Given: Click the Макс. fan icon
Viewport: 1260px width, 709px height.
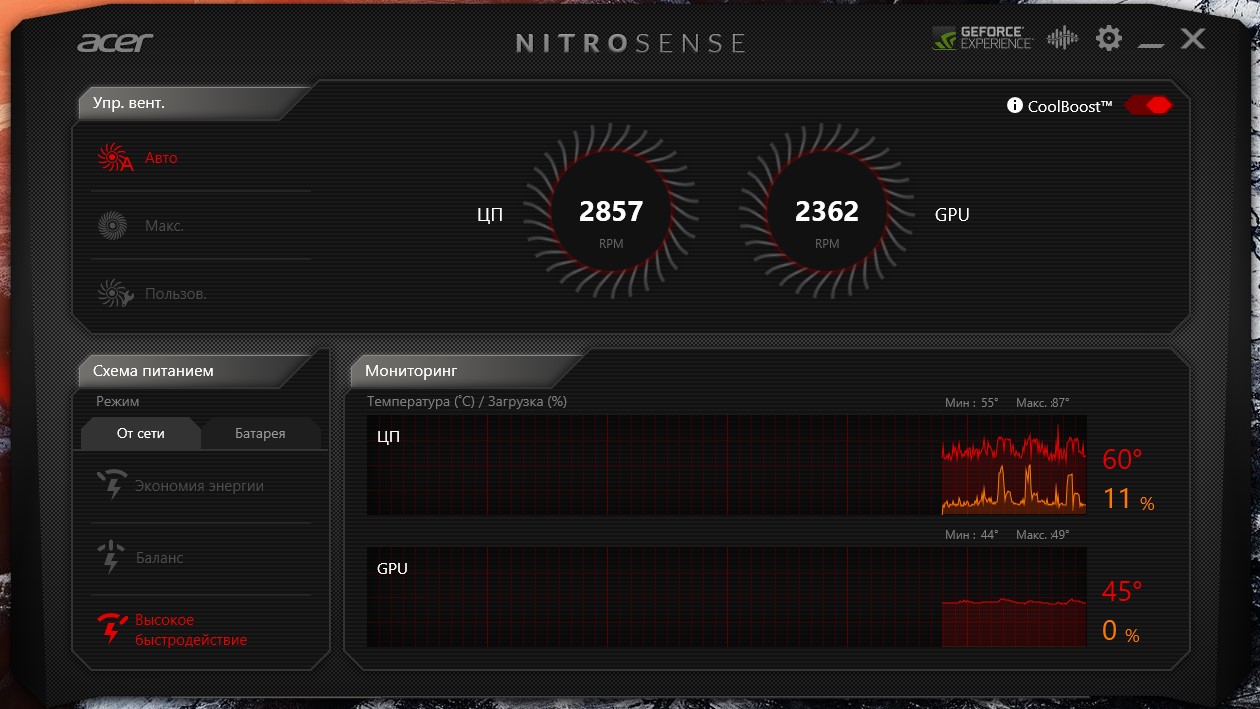Looking at the screenshot, I should [x=112, y=226].
